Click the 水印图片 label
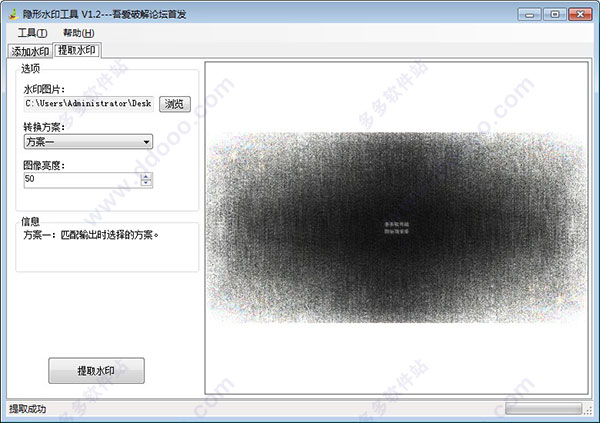This screenshot has height=423, width=600. 44,89
